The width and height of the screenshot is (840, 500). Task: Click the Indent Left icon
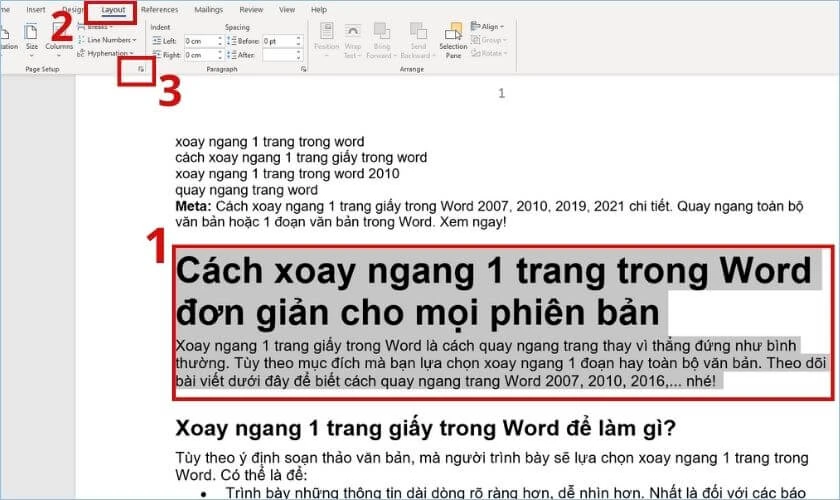pos(156,41)
